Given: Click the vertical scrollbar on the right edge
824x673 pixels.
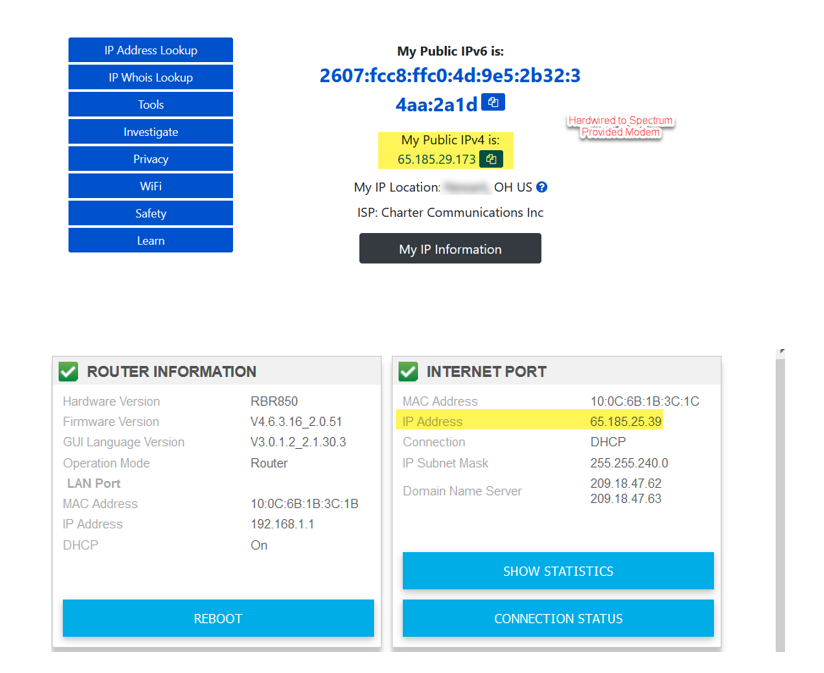Looking at the screenshot, I should pyautogui.click(x=780, y=500).
